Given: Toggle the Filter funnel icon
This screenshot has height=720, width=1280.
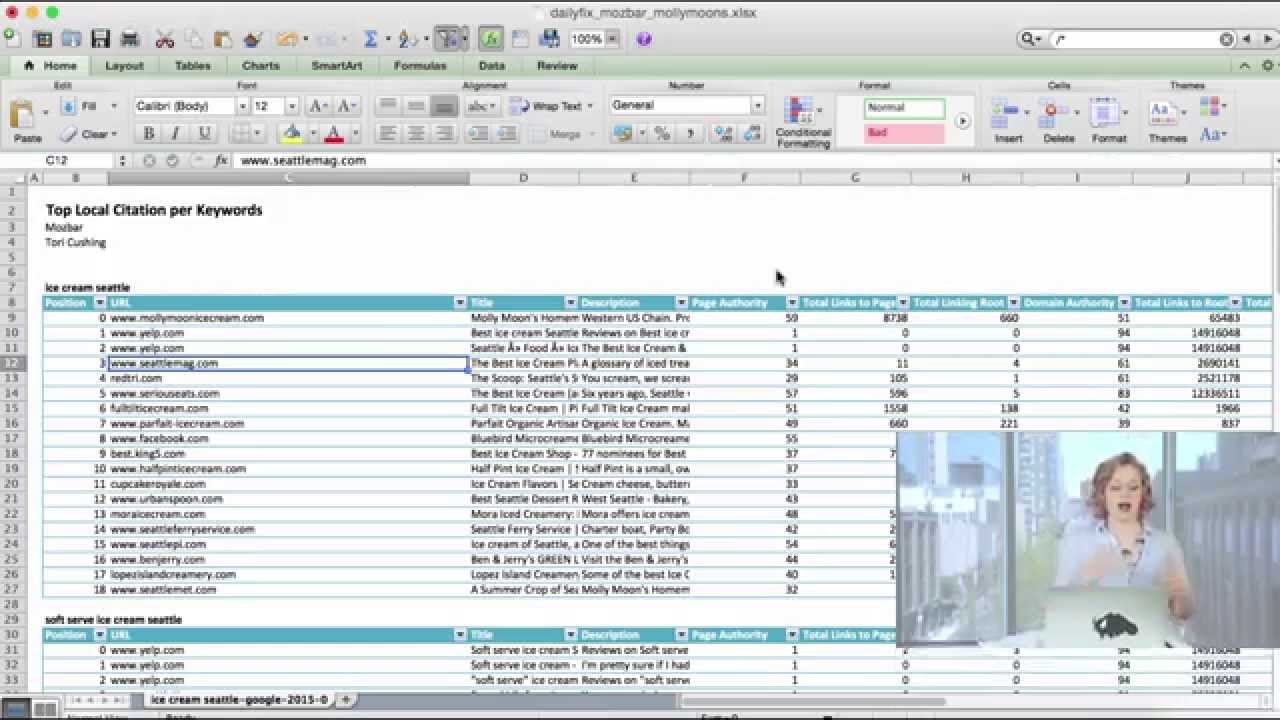Looking at the screenshot, I should pos(447,39).
